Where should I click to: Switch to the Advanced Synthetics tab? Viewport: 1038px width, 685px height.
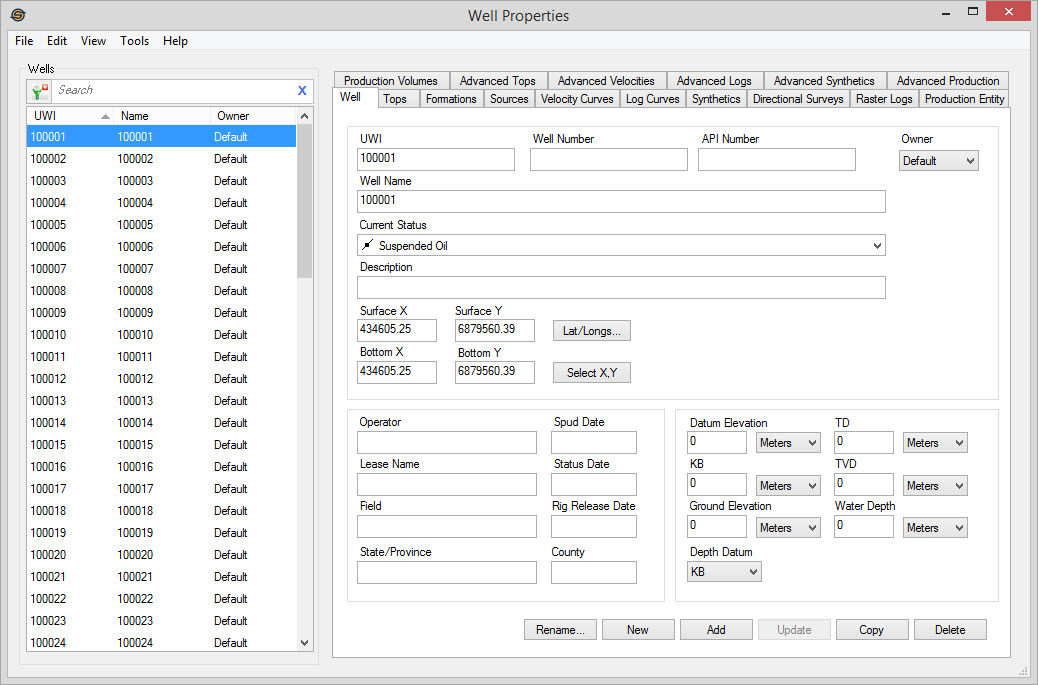[823, 81]
